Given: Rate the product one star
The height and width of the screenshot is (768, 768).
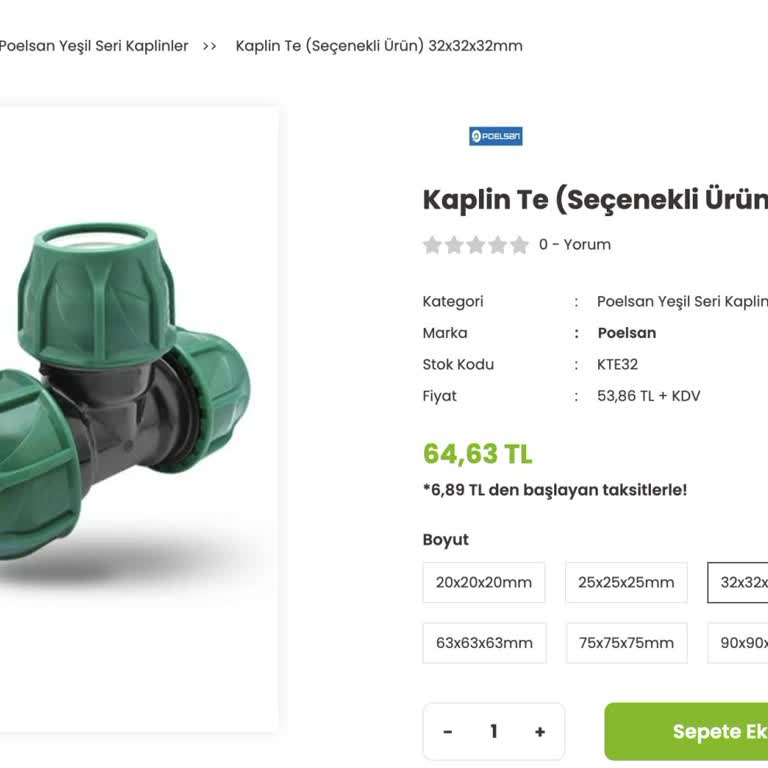Looking at the screenshot, I should coord(432,245).
